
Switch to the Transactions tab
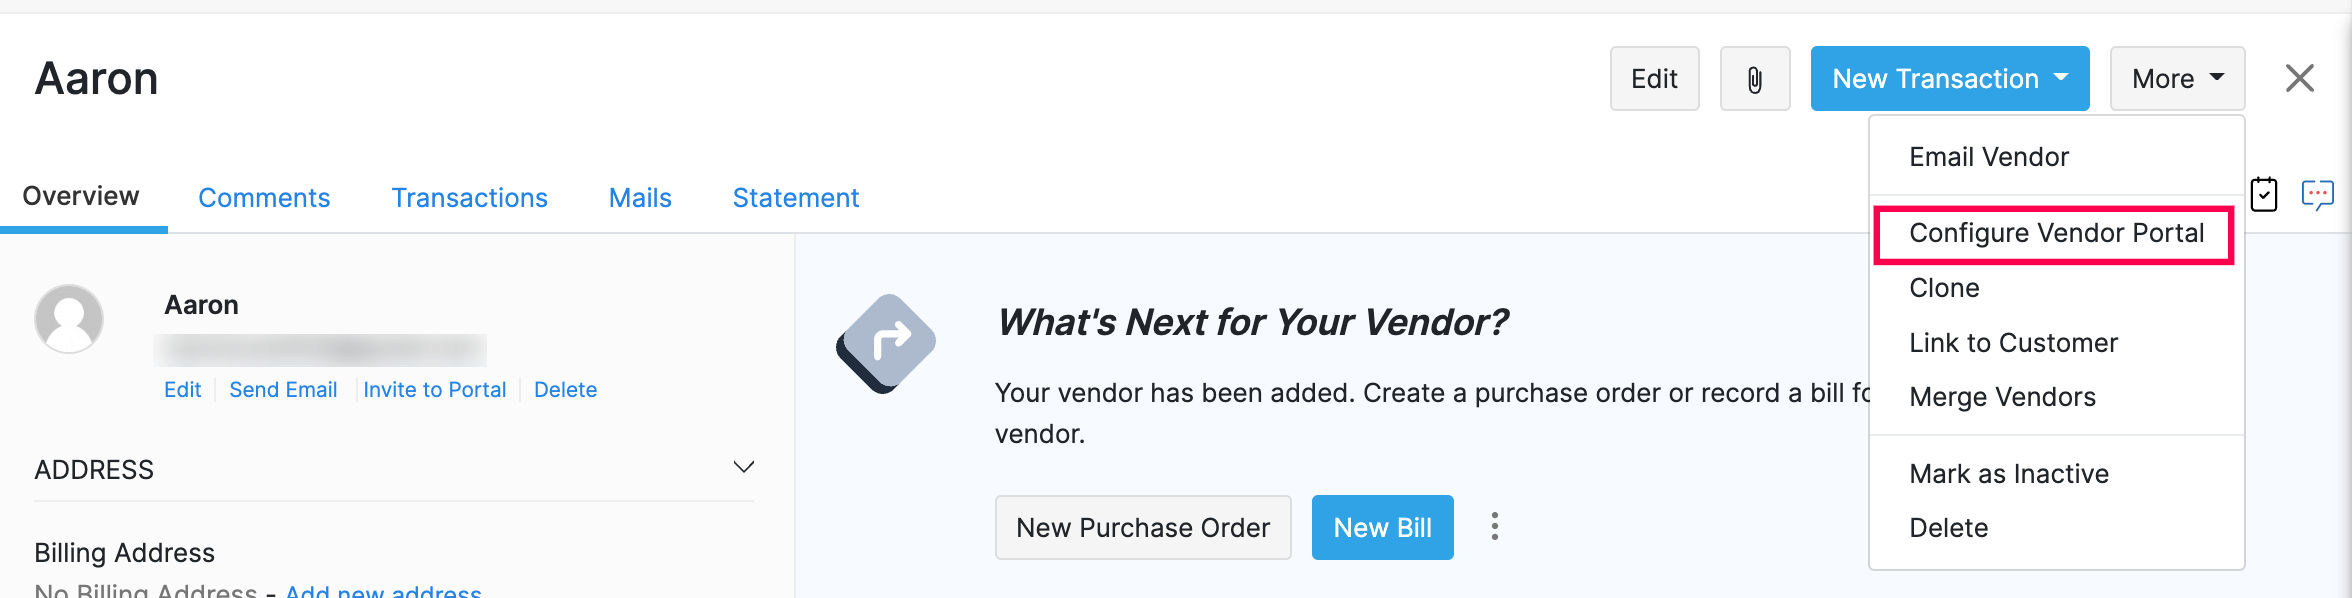469,197
